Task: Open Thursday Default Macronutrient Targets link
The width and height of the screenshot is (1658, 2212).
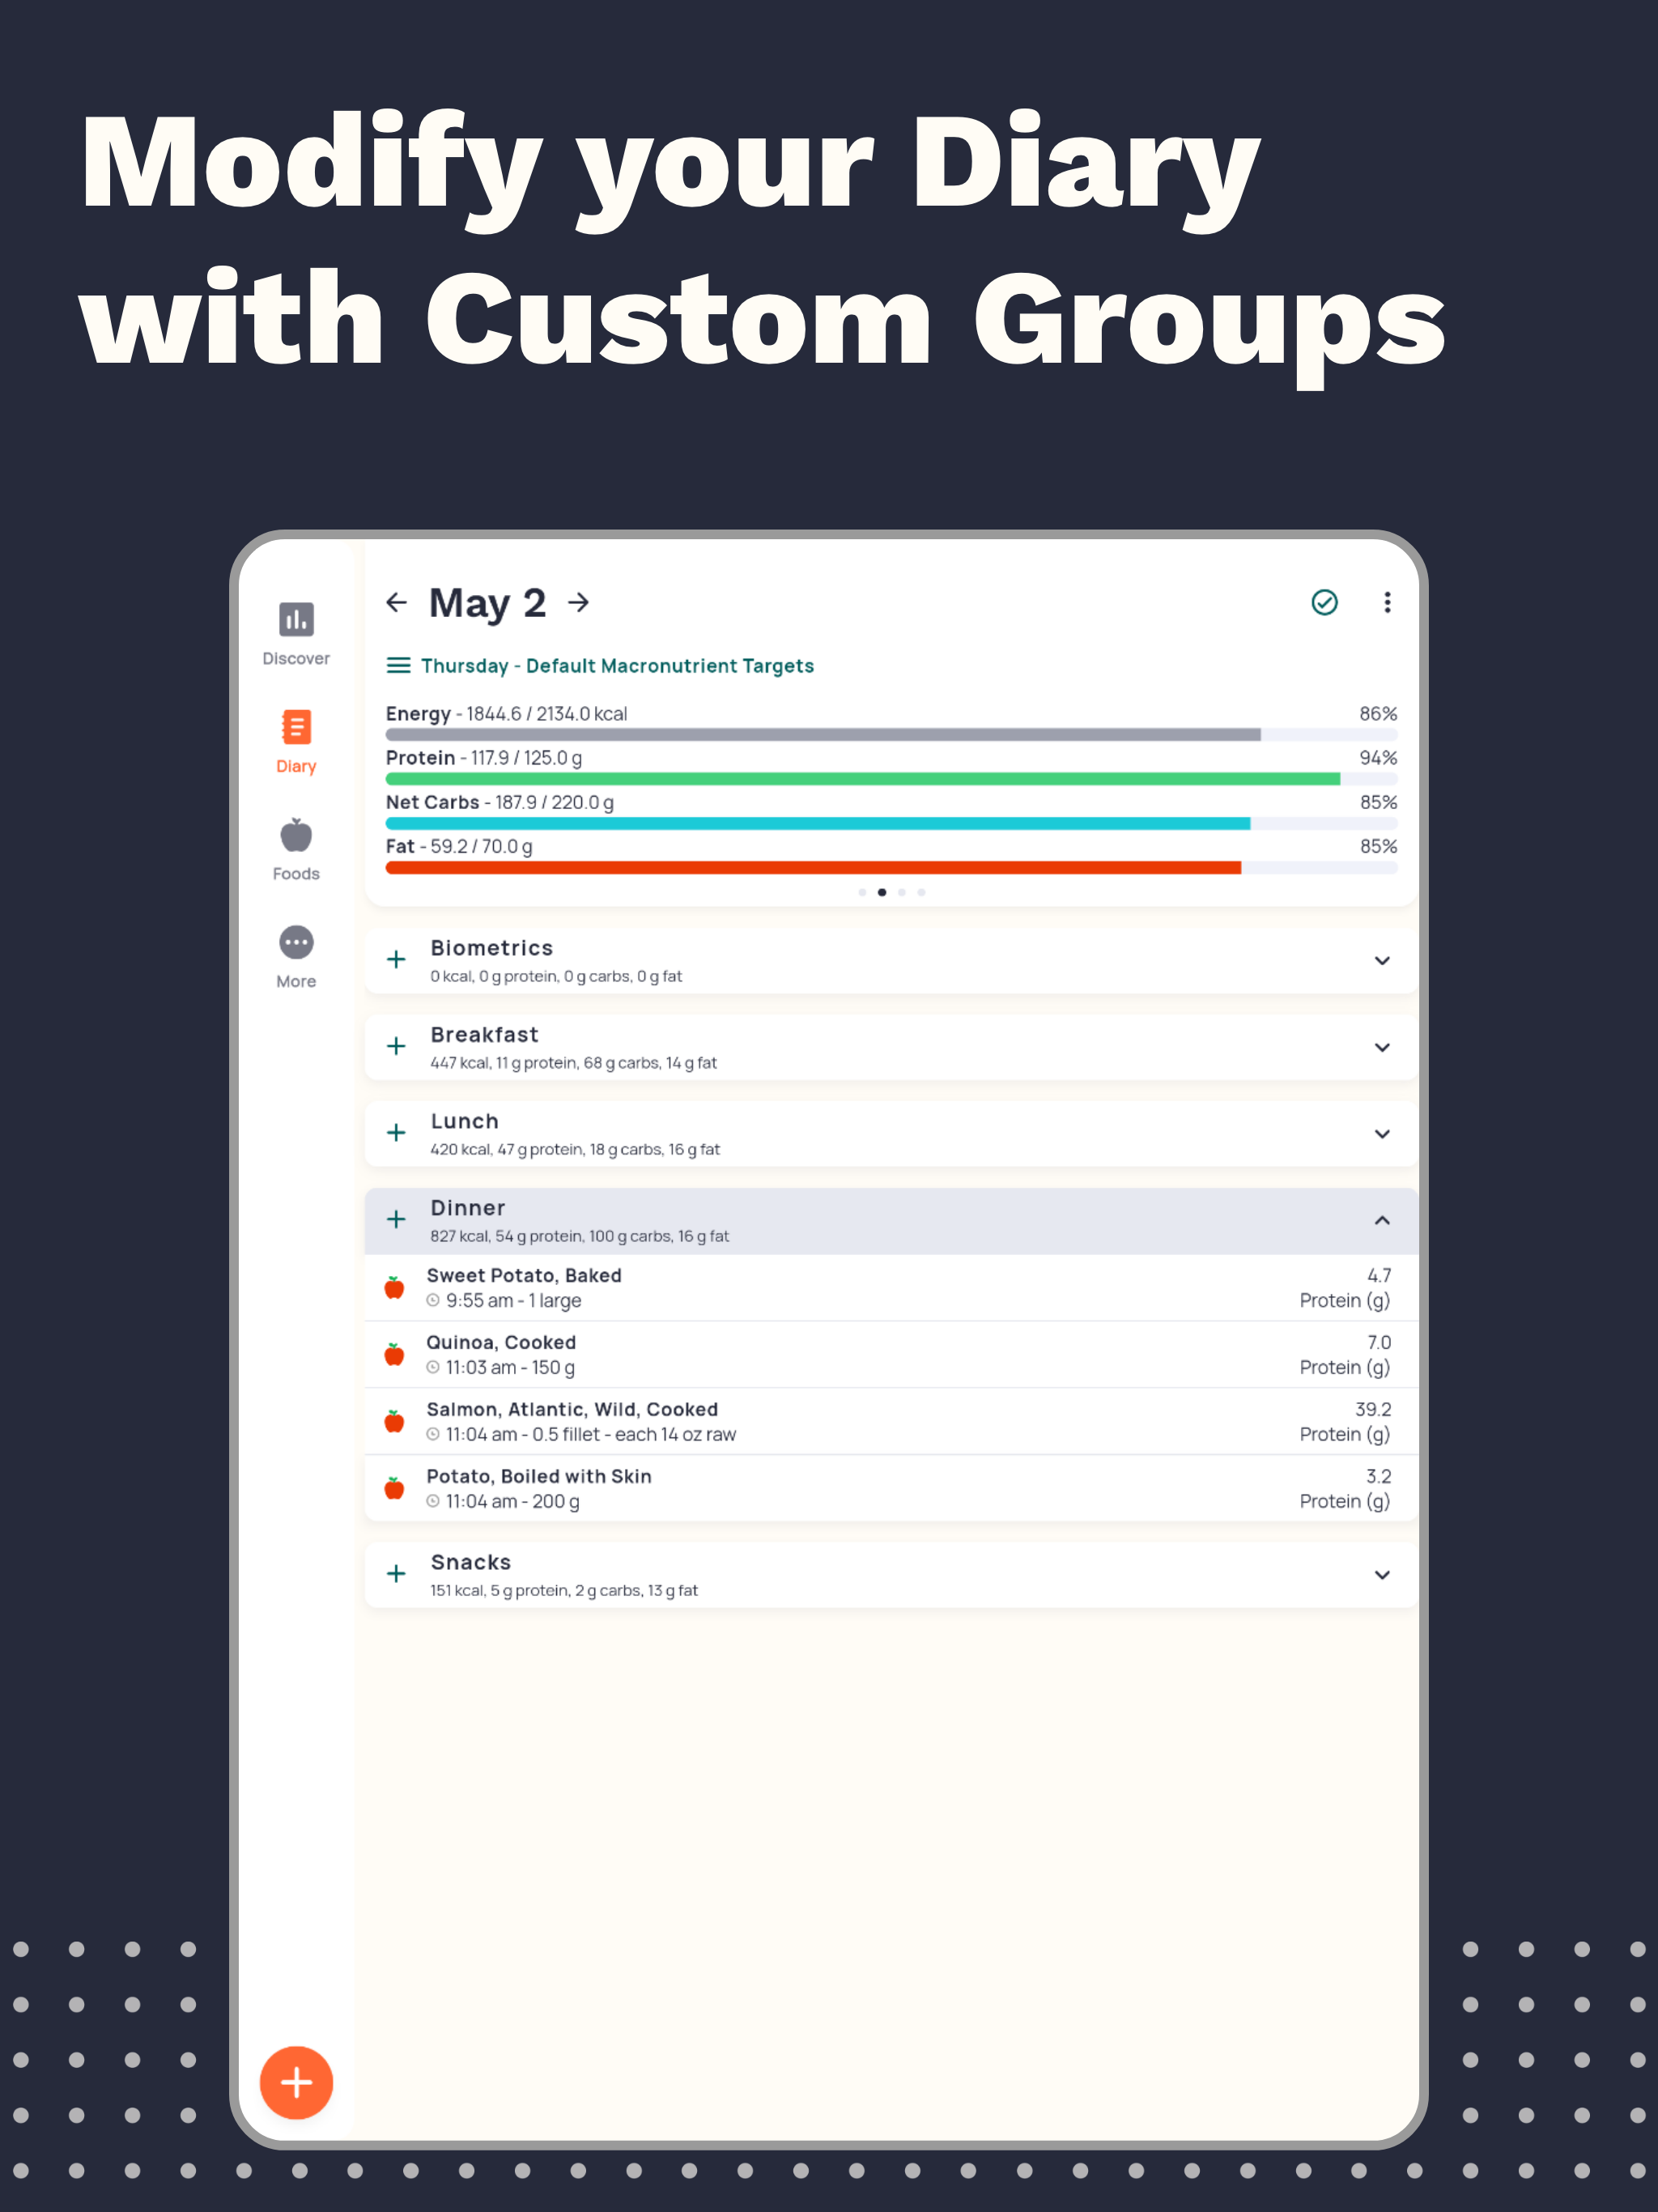Action: pos(617,666)
